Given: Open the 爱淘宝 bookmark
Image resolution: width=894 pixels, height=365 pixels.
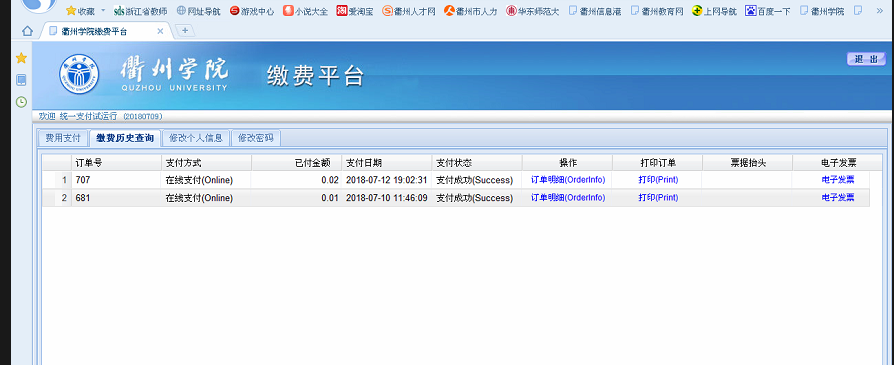Looking at the screenshot, I should pyautogui.click(x=355, y=11).
